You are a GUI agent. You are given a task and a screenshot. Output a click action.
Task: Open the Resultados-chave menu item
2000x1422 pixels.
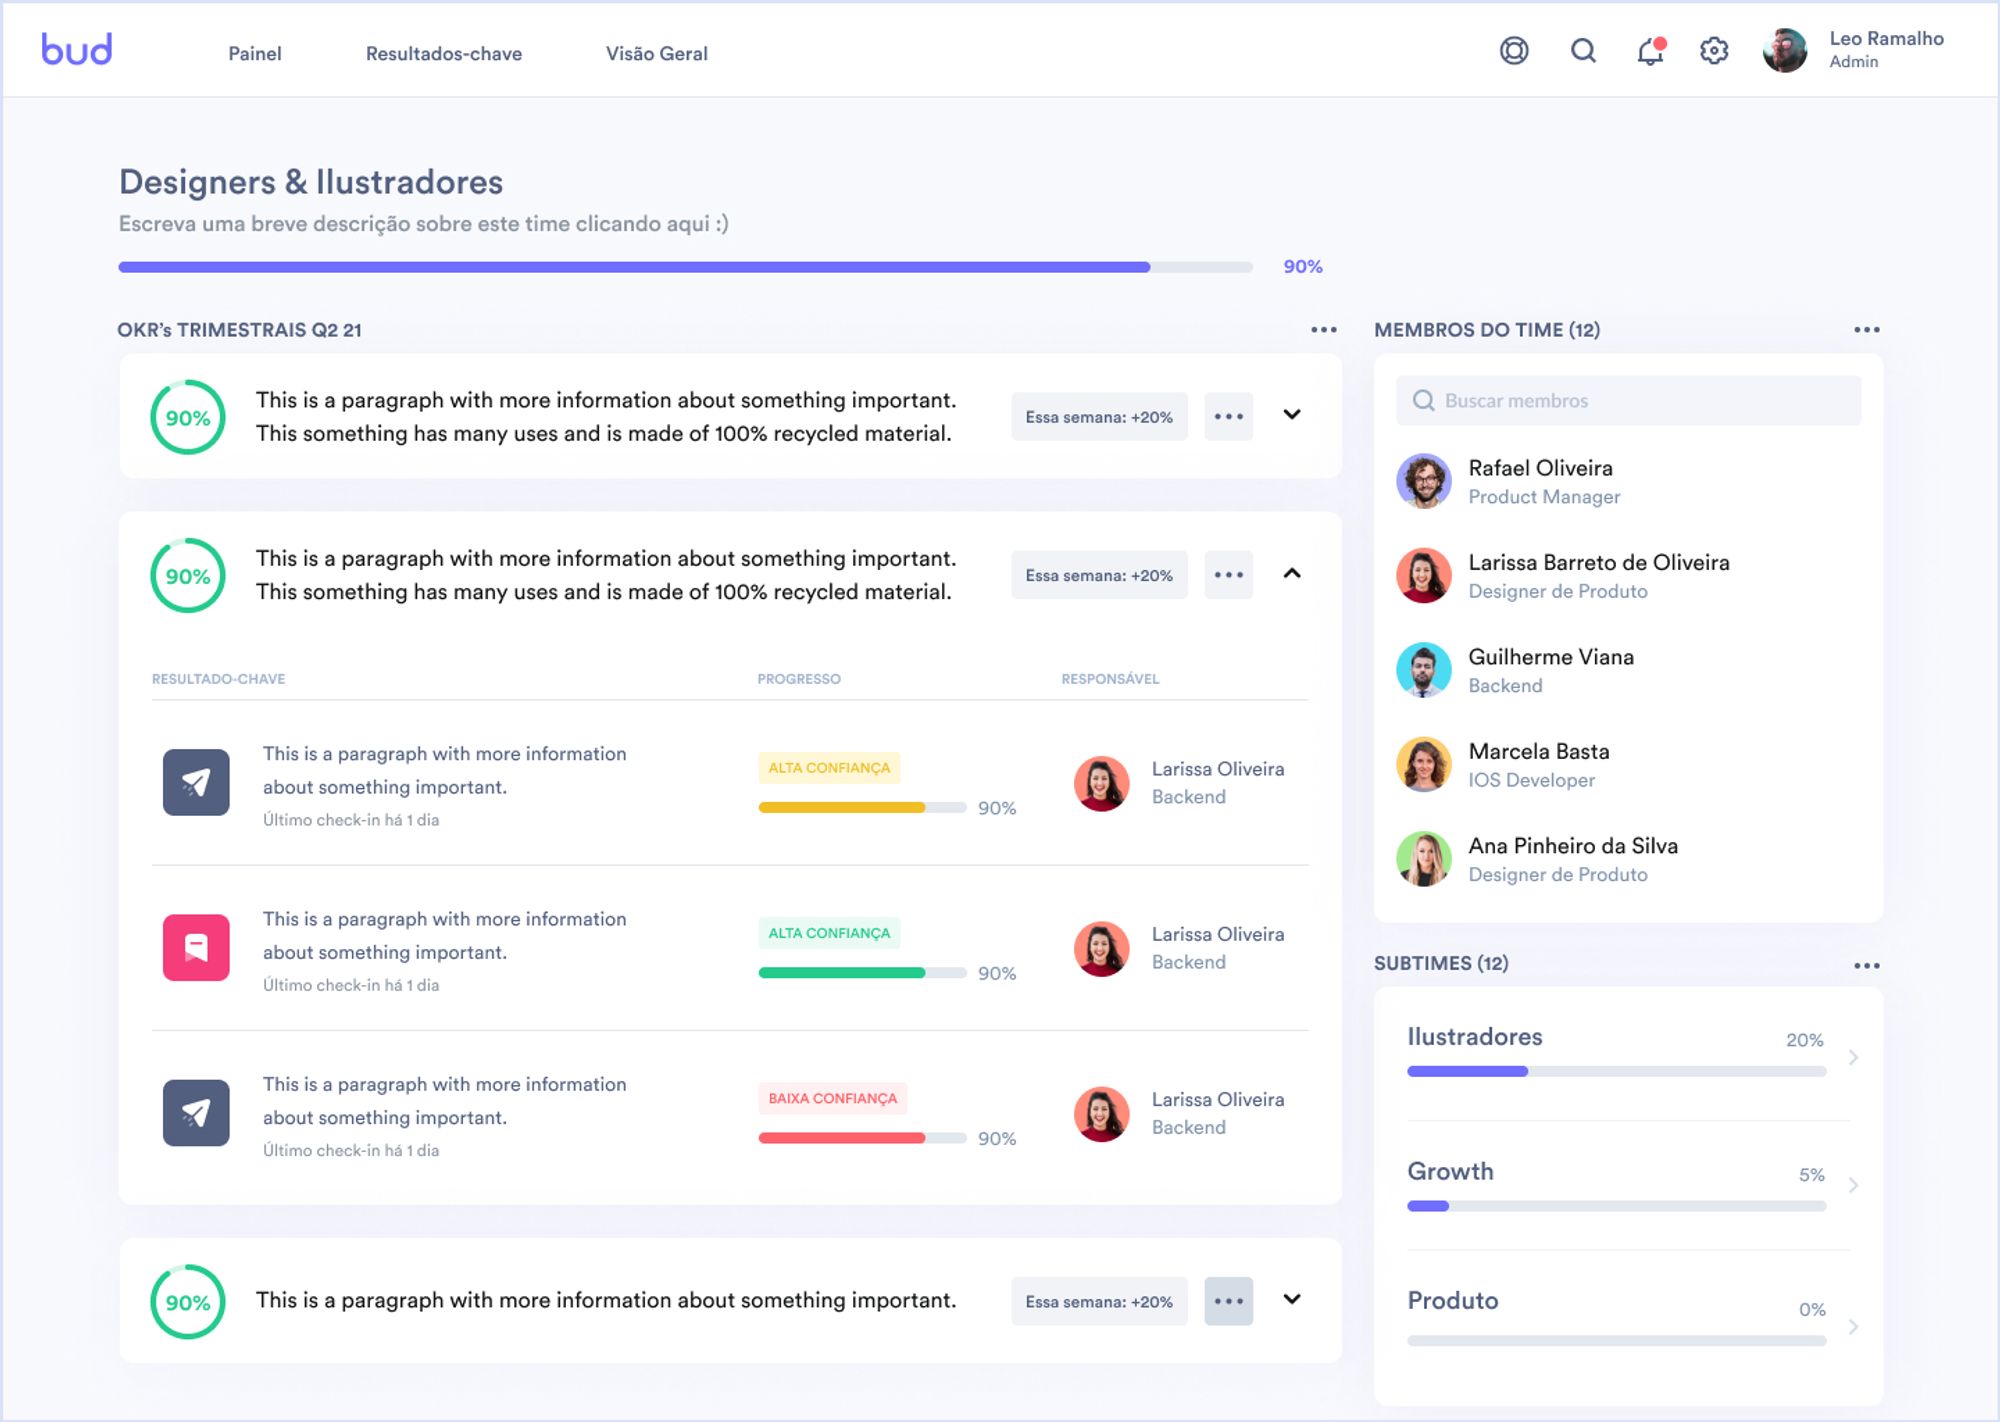(x=443, y=54)
